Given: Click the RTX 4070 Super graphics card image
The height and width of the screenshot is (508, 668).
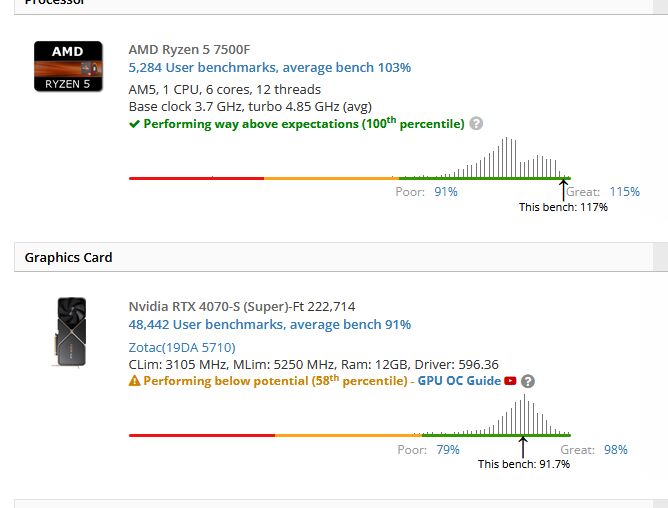Looking at the screenshot, I should coord(71,332).
